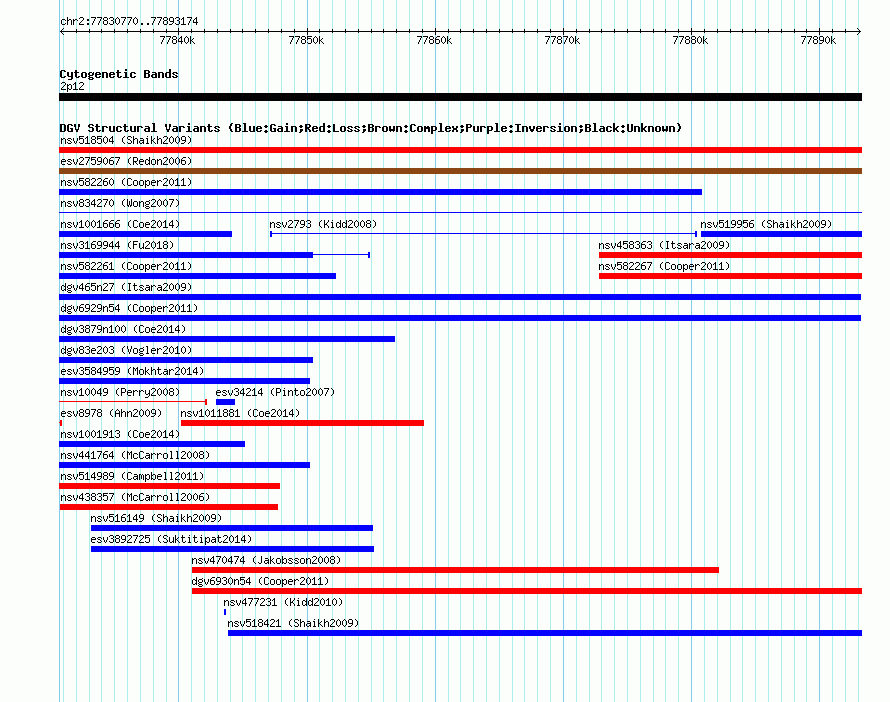Open dgv83e203 (Vogler2010) variant label
Screen dimensions: 890x702
[126, 350]
